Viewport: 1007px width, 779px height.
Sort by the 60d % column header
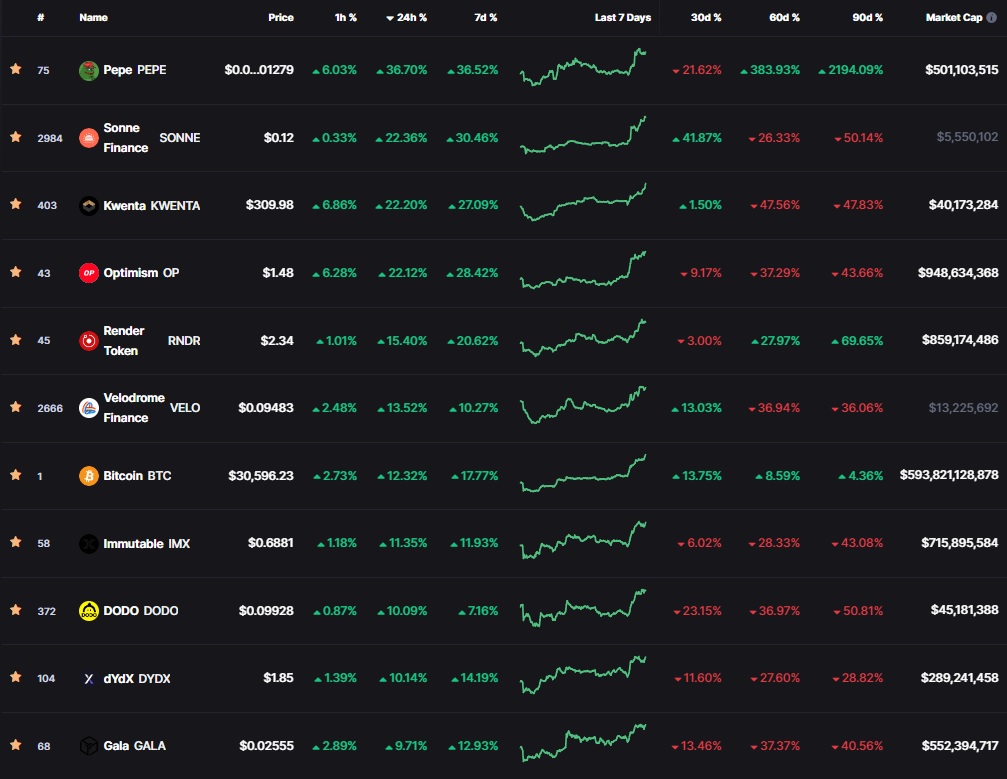[x=784, y=17]
